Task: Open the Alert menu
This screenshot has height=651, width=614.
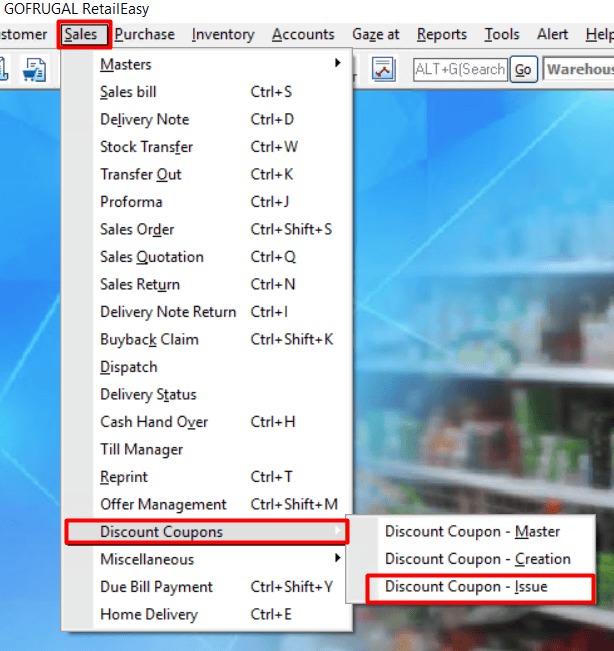Action: point(552,34)
